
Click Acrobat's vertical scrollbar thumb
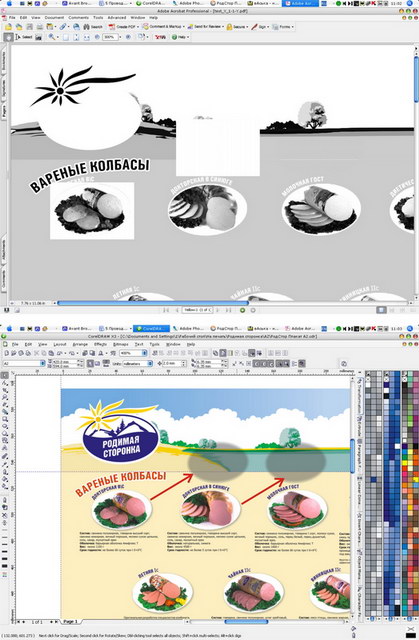click(416, 79)
